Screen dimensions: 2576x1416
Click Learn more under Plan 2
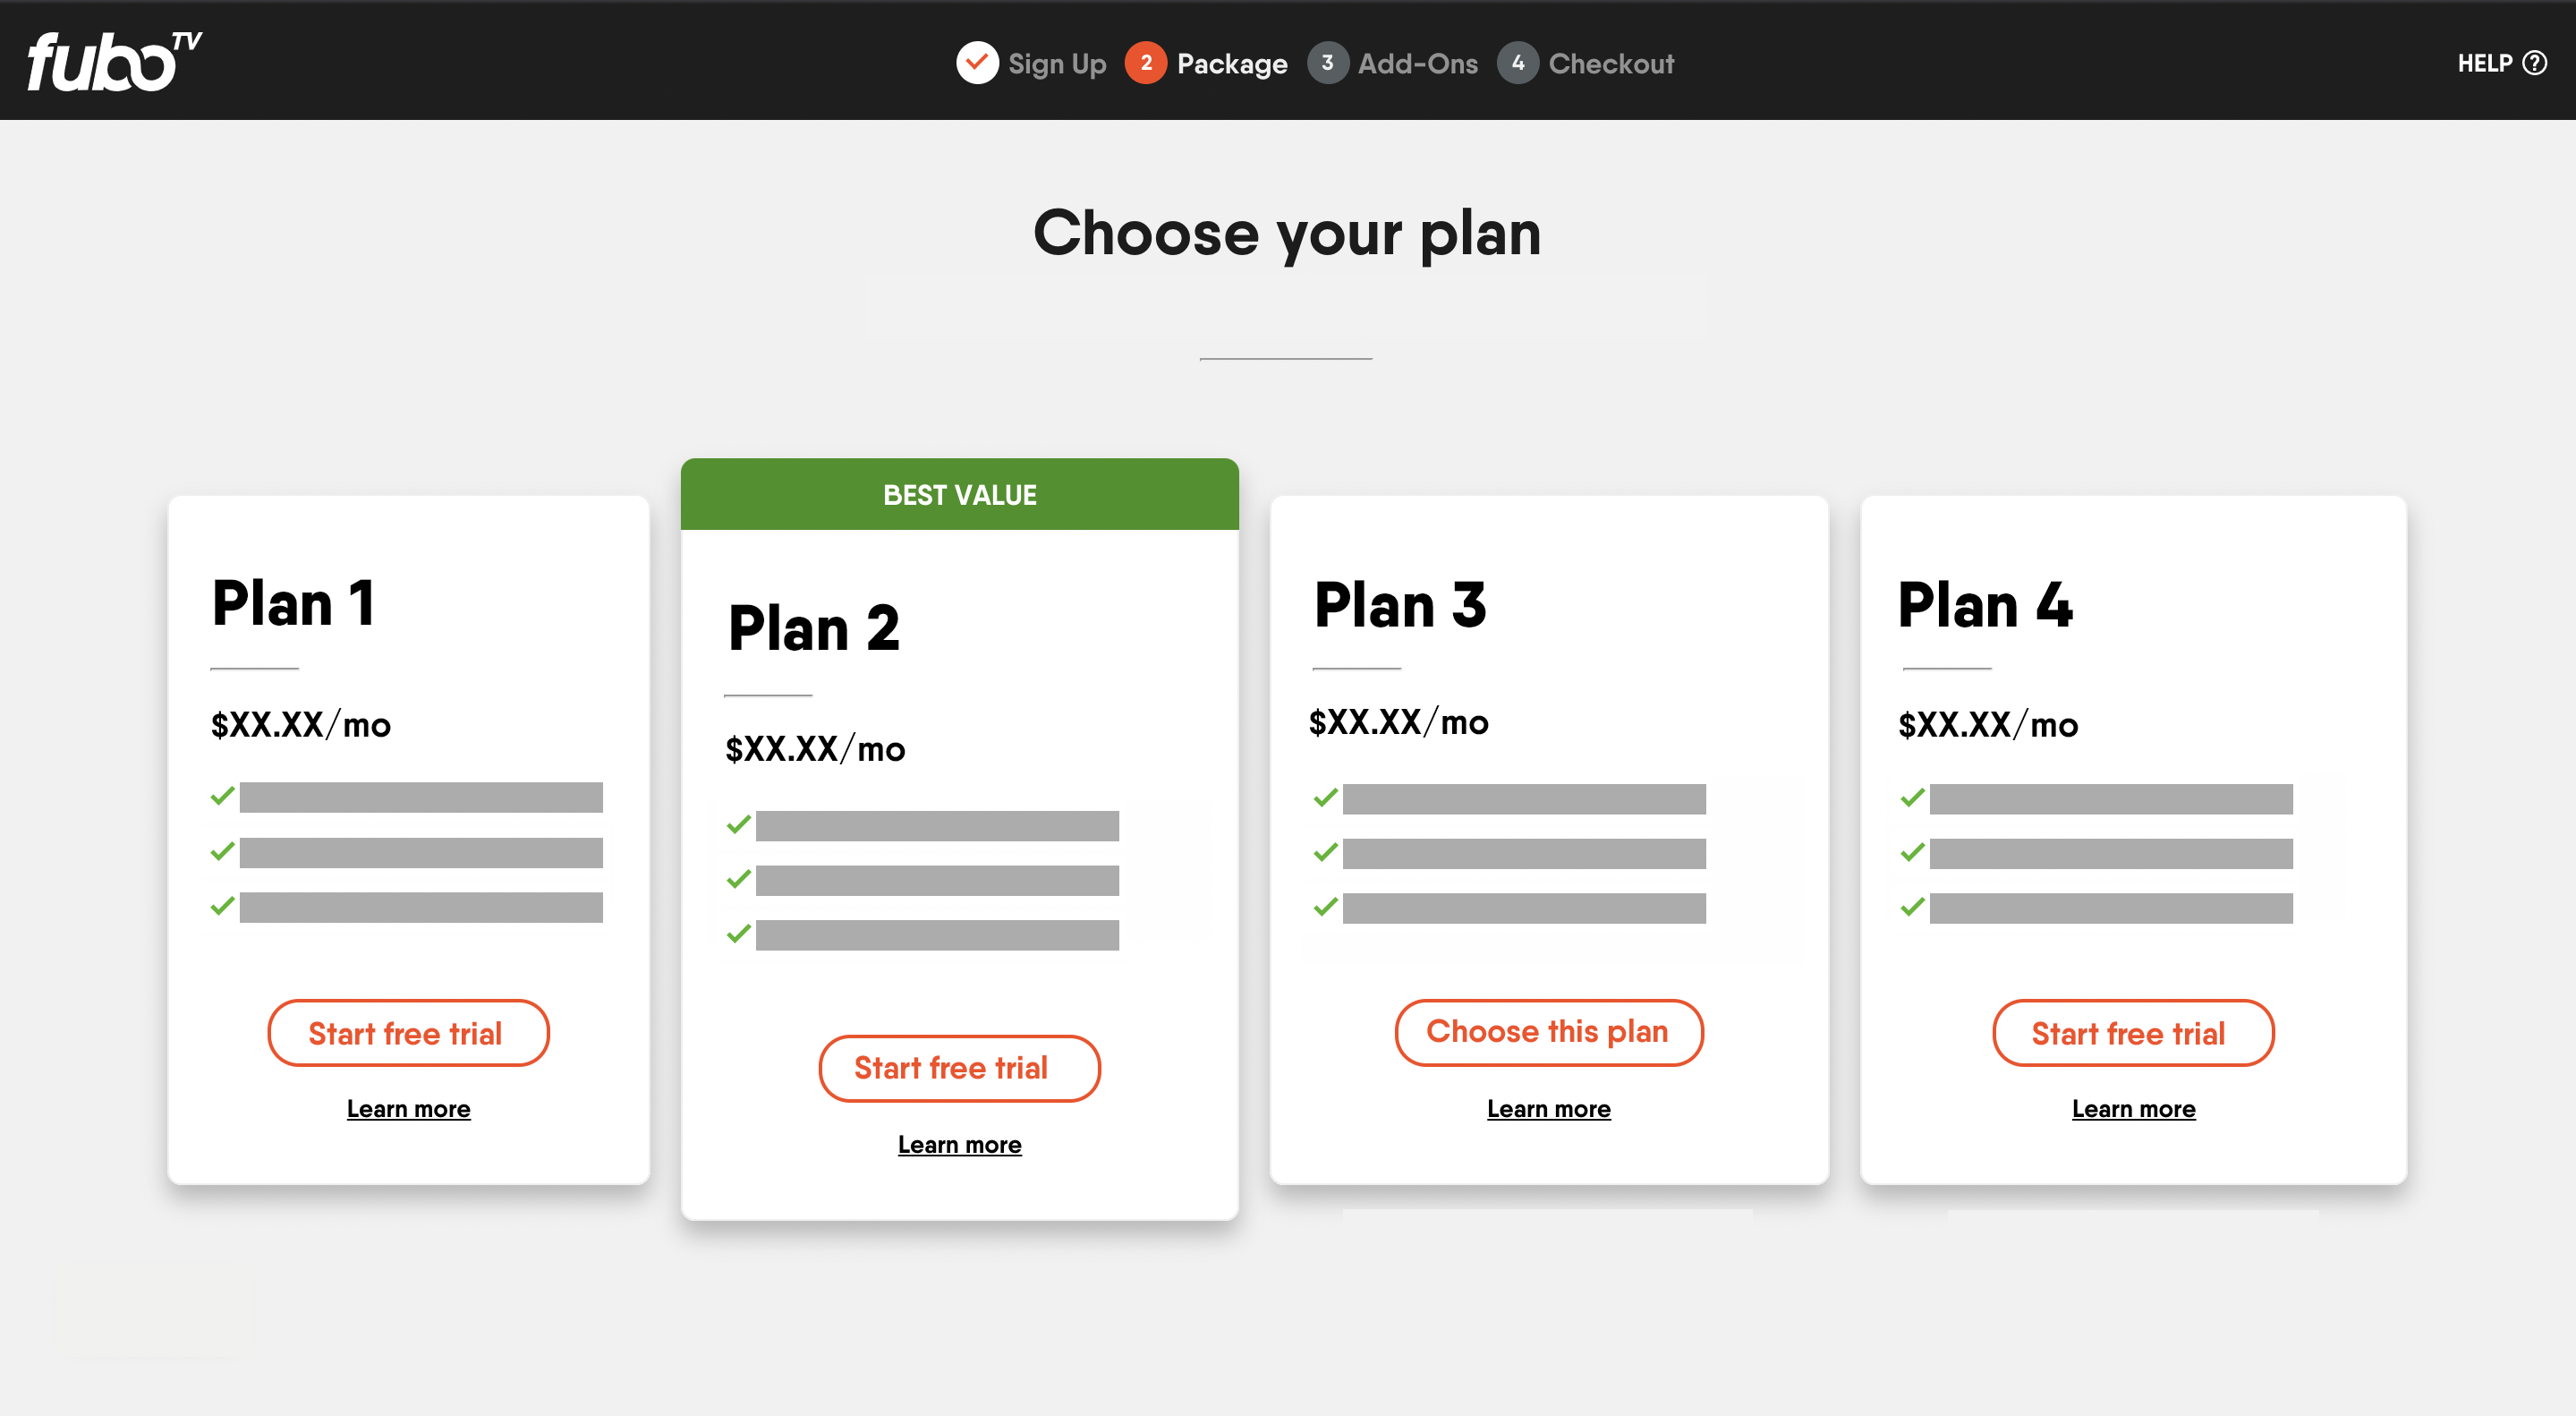958,1144
